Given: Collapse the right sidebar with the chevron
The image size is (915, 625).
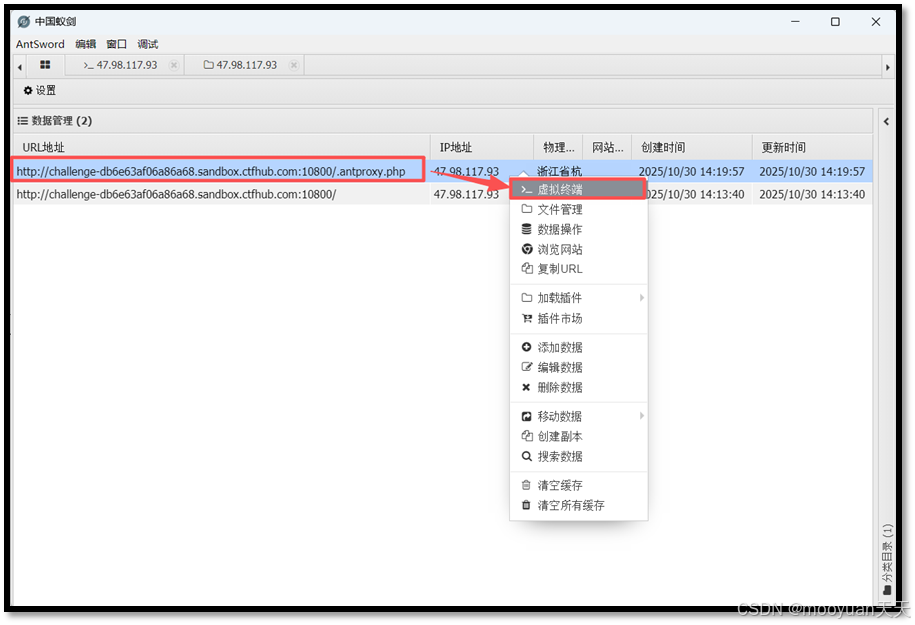Looking at the screenshot, I should 886,121.
